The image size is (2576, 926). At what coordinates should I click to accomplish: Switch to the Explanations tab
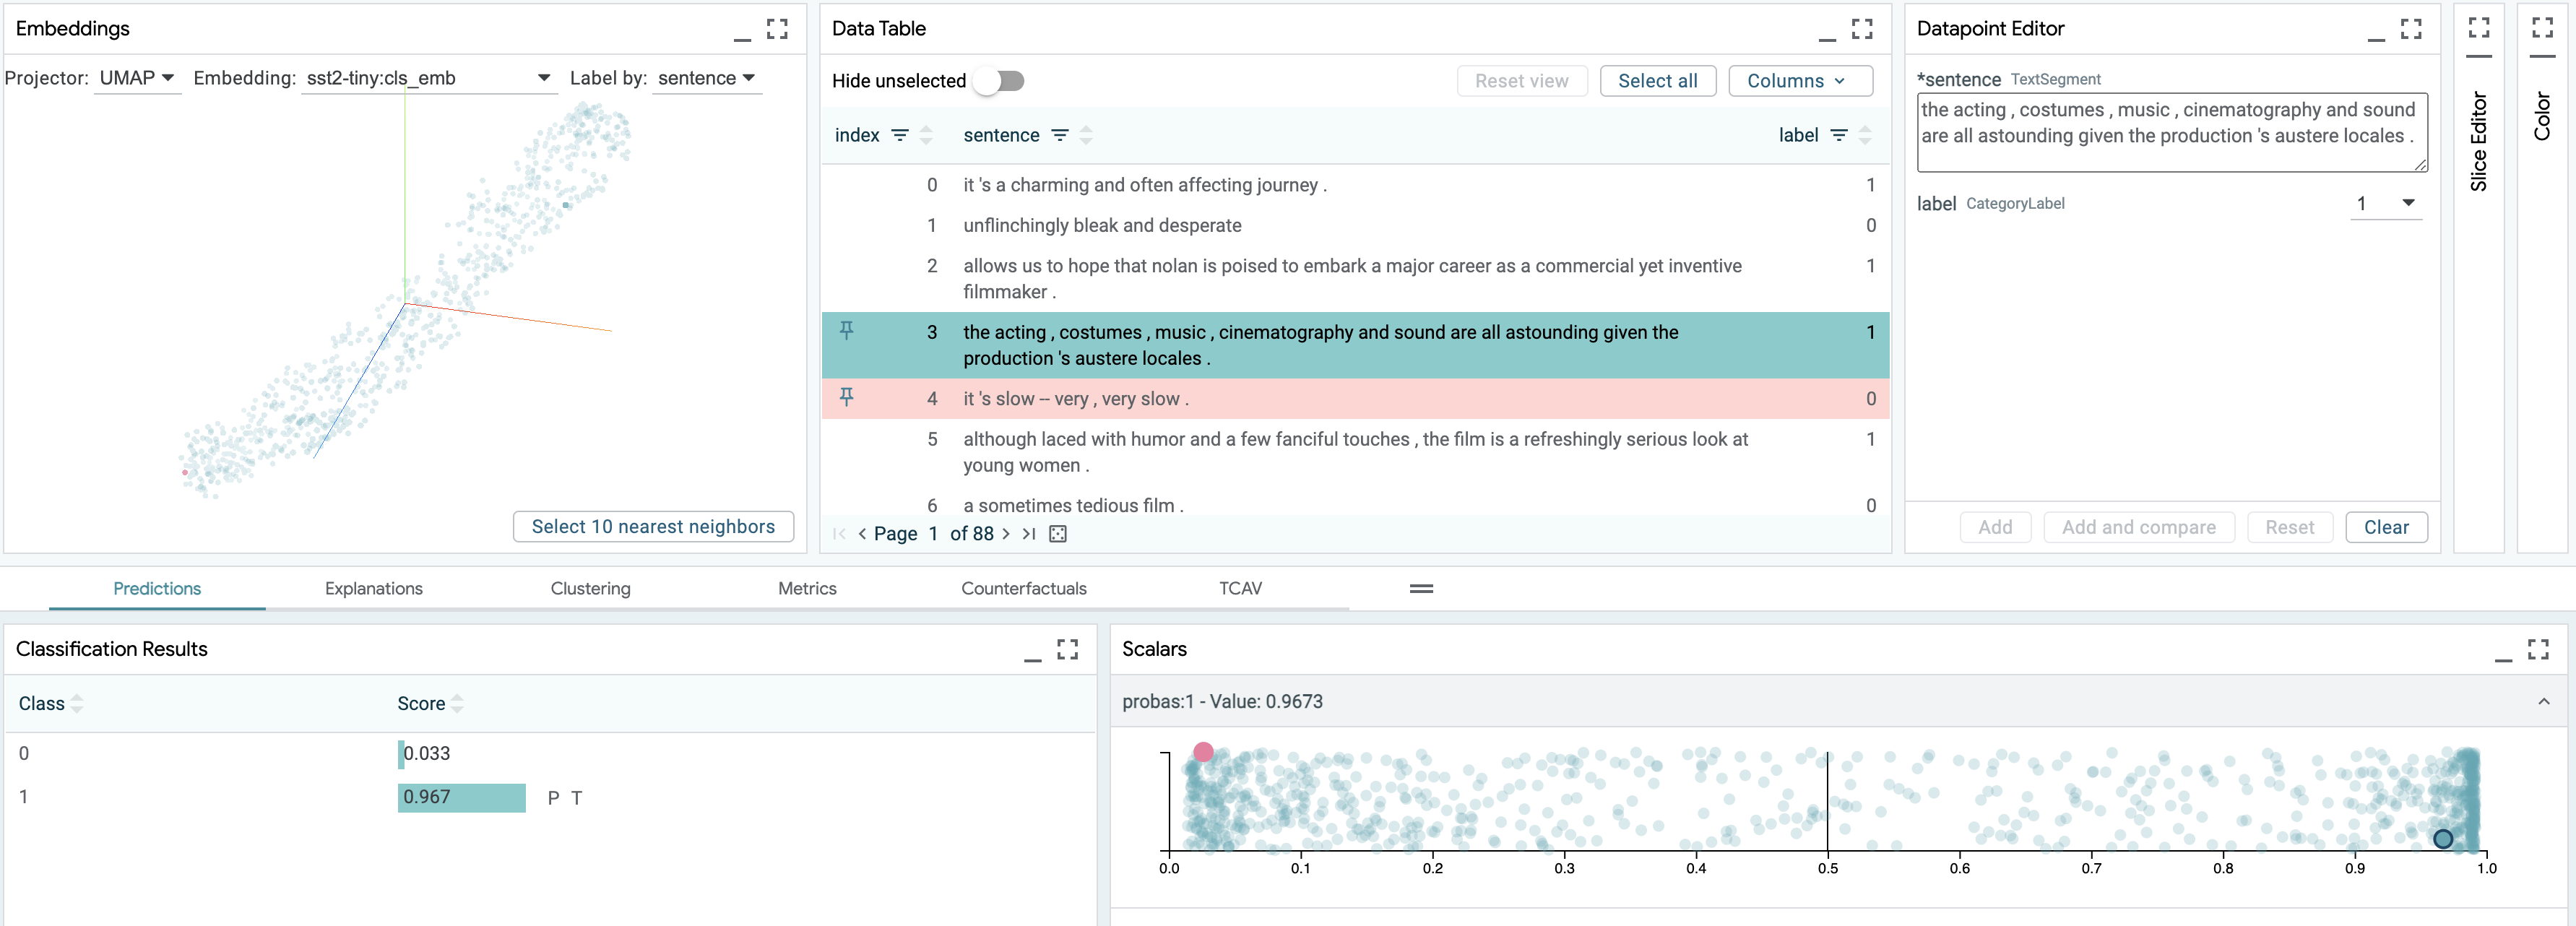point(373,588)
